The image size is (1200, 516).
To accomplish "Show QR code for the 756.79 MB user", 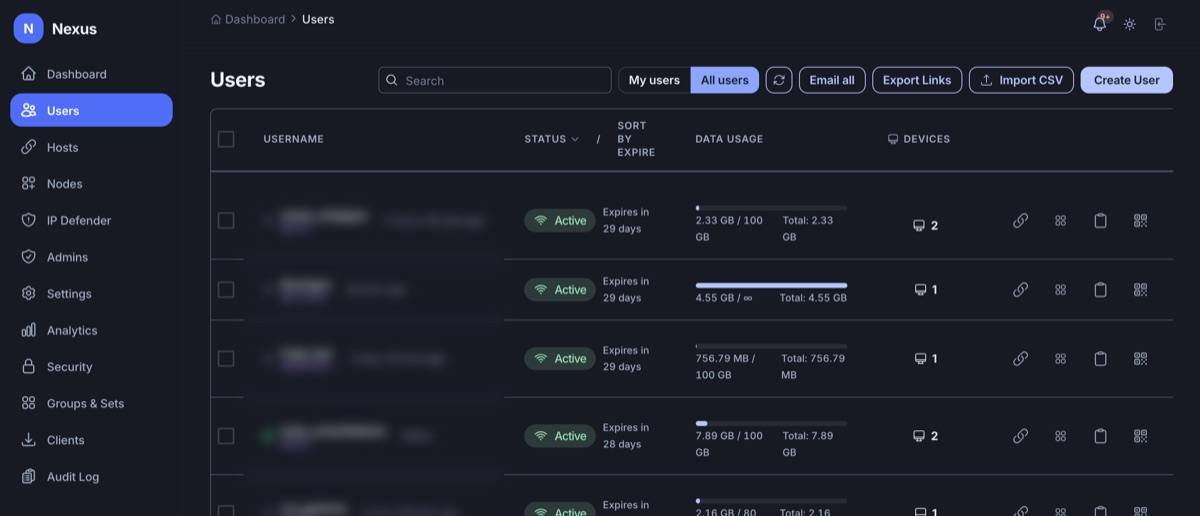I will coord(1140,358).
